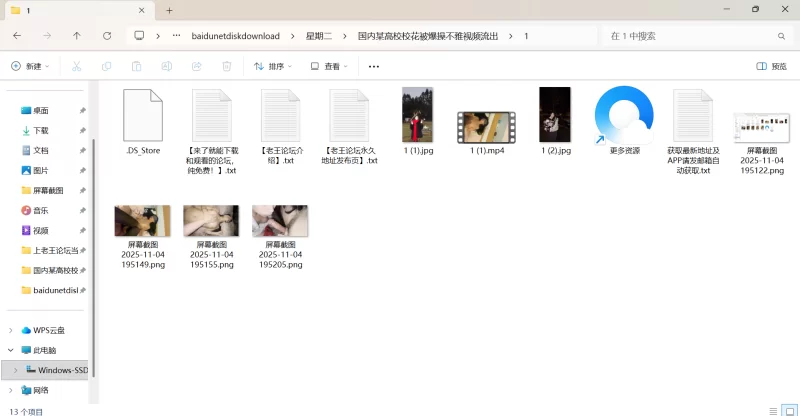Click the Cut scissors icon
Image resolution: width=800 pixels, height=416 pixels.
point(76,67)
